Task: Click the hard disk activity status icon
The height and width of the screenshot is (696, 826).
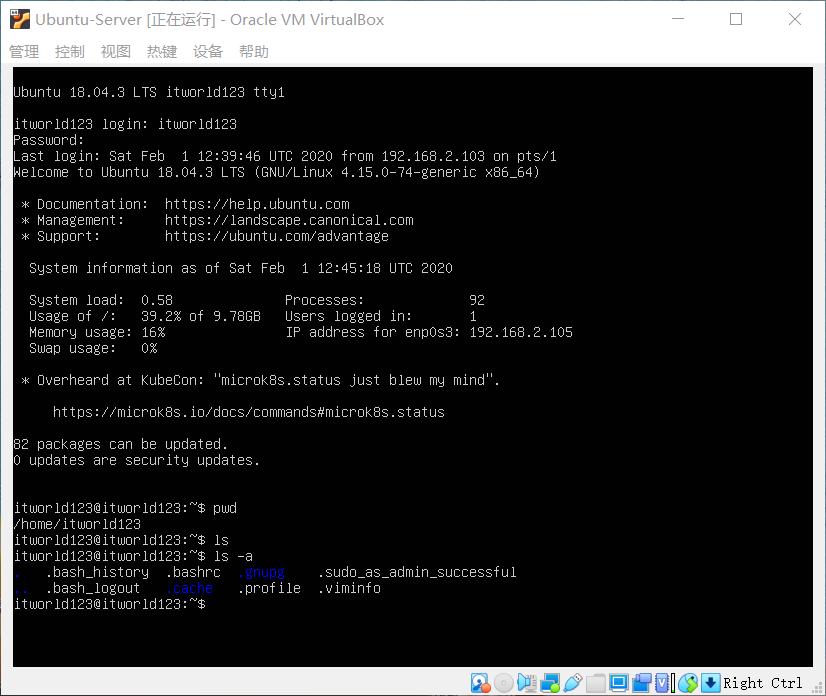Action: 478,682
